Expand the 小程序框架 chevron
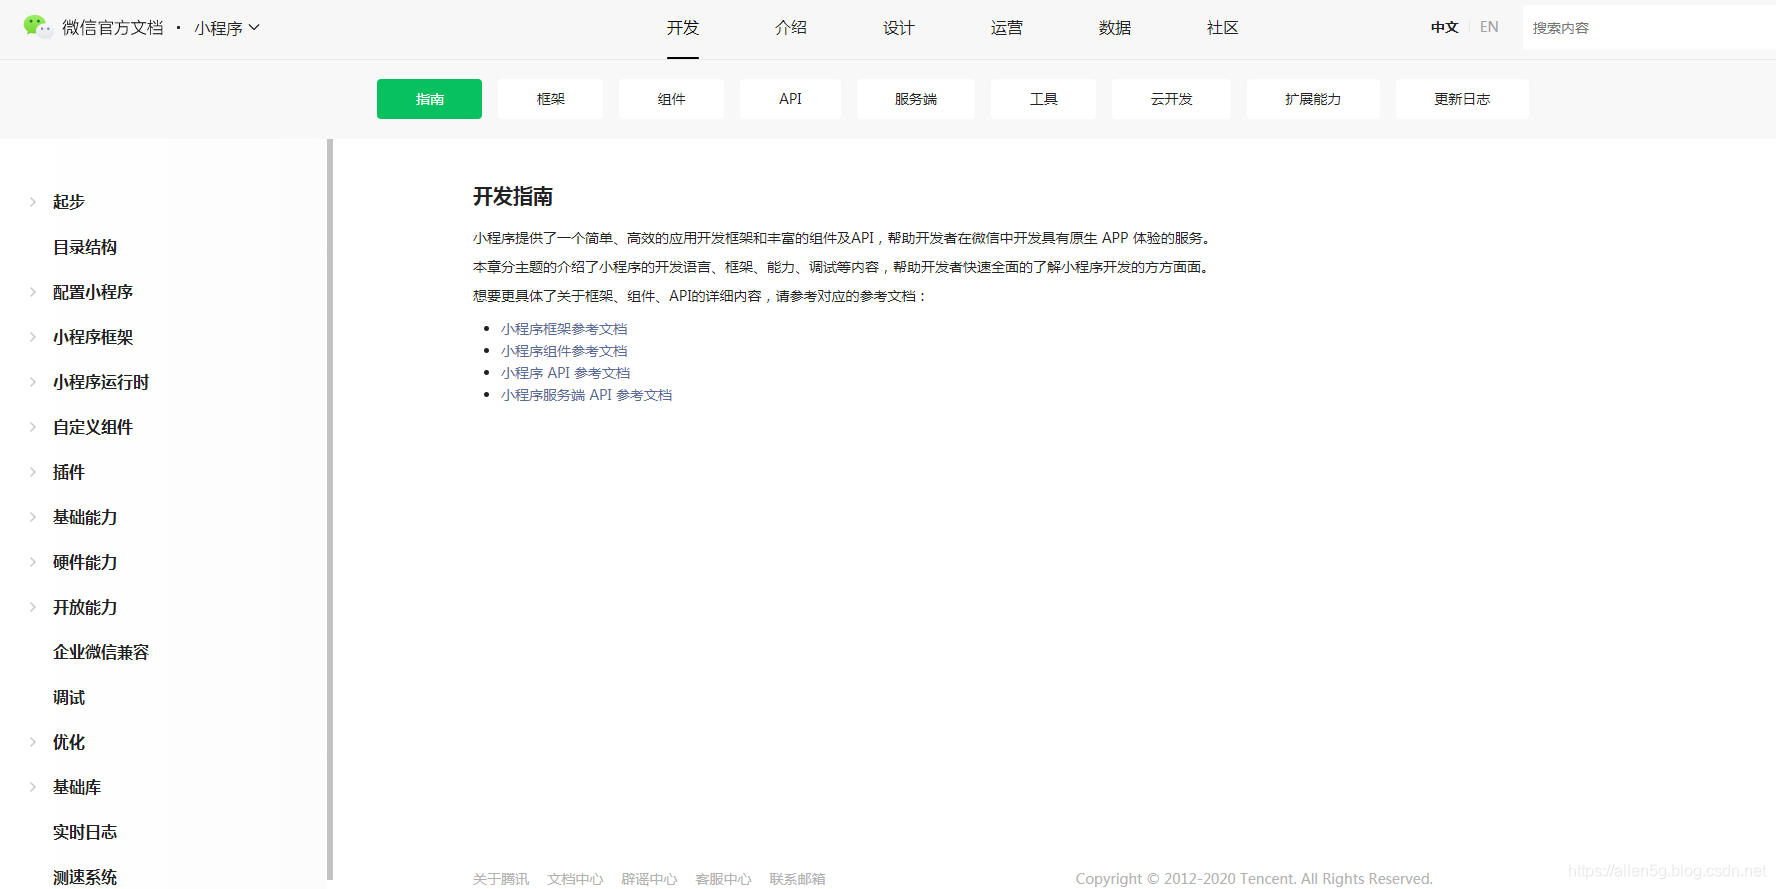The image size is (1776, 889). [x=33, y=337]
